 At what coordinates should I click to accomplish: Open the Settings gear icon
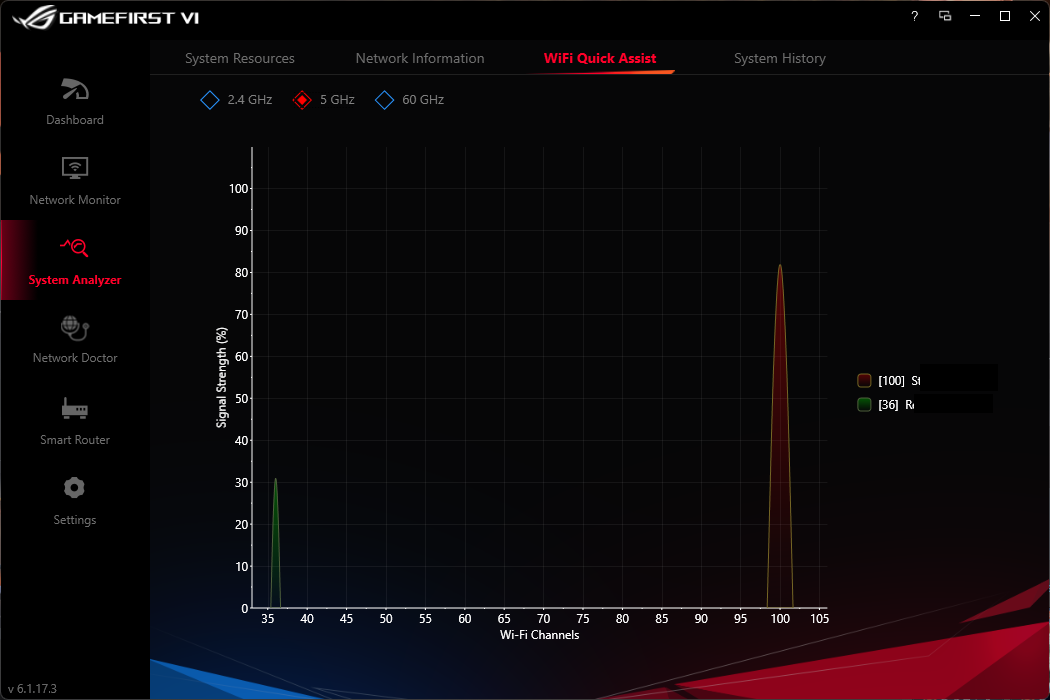coord(74,488)
